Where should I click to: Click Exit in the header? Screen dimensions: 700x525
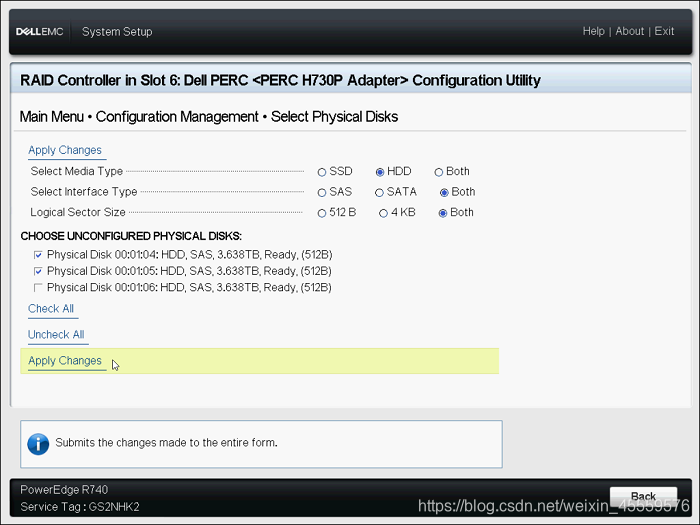664,31
